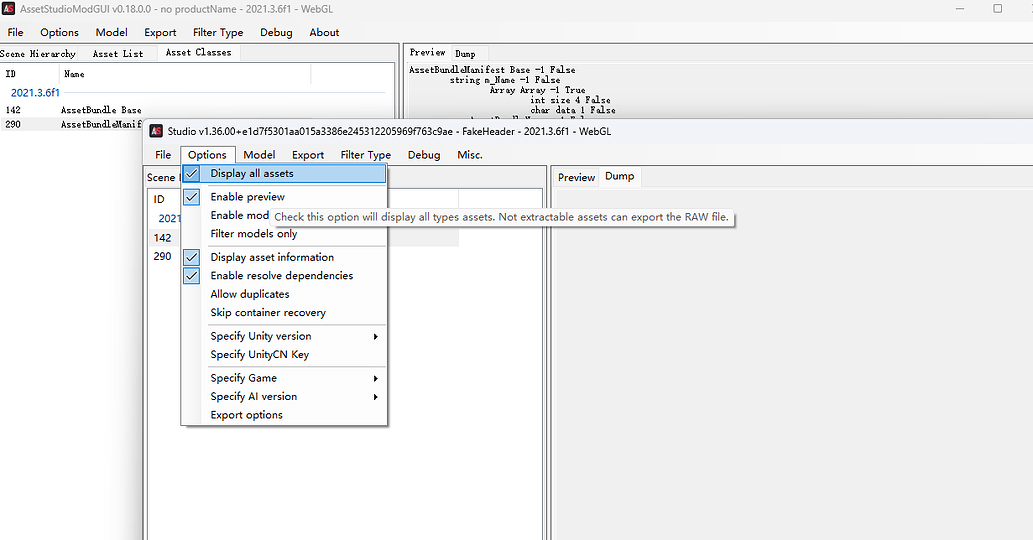1033x540 pixels.
Task: Open the Misc. menu in Studio window
Action: [469, 155]
